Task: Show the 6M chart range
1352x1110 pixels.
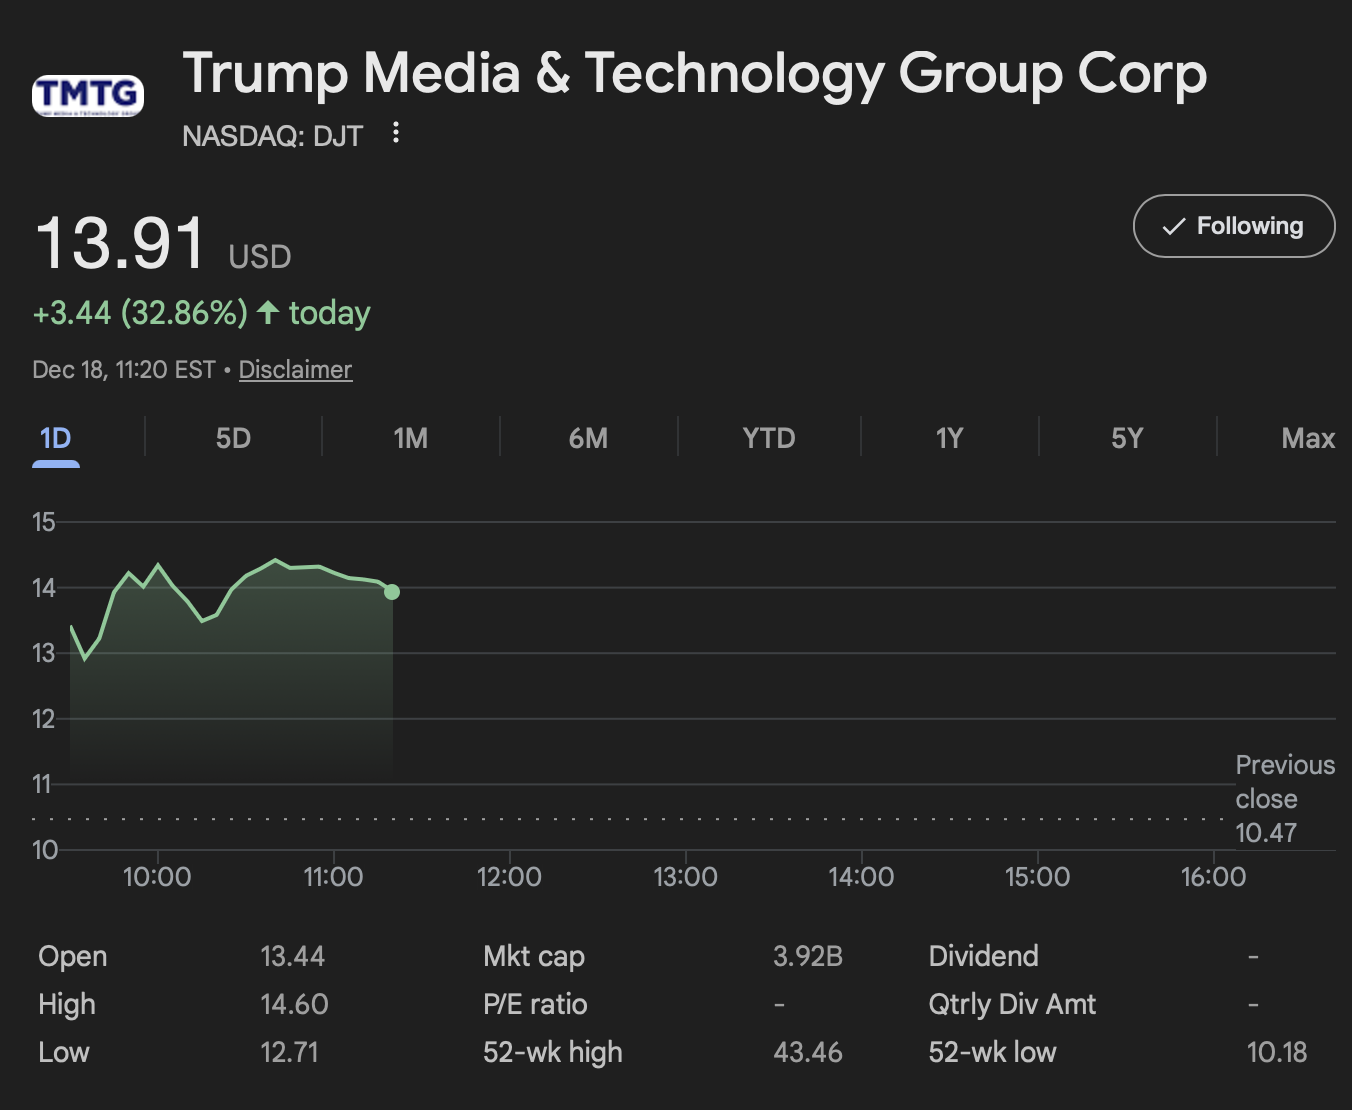Action: point(588,438)
